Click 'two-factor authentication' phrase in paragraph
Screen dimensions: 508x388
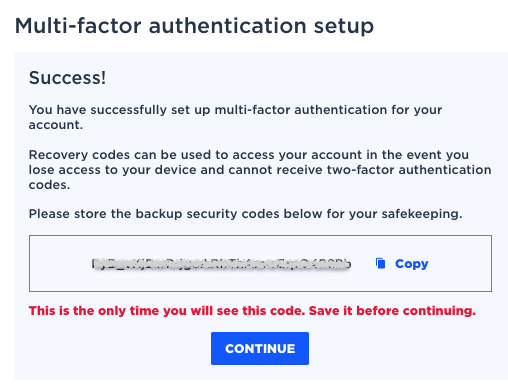(x=409, y=170)
